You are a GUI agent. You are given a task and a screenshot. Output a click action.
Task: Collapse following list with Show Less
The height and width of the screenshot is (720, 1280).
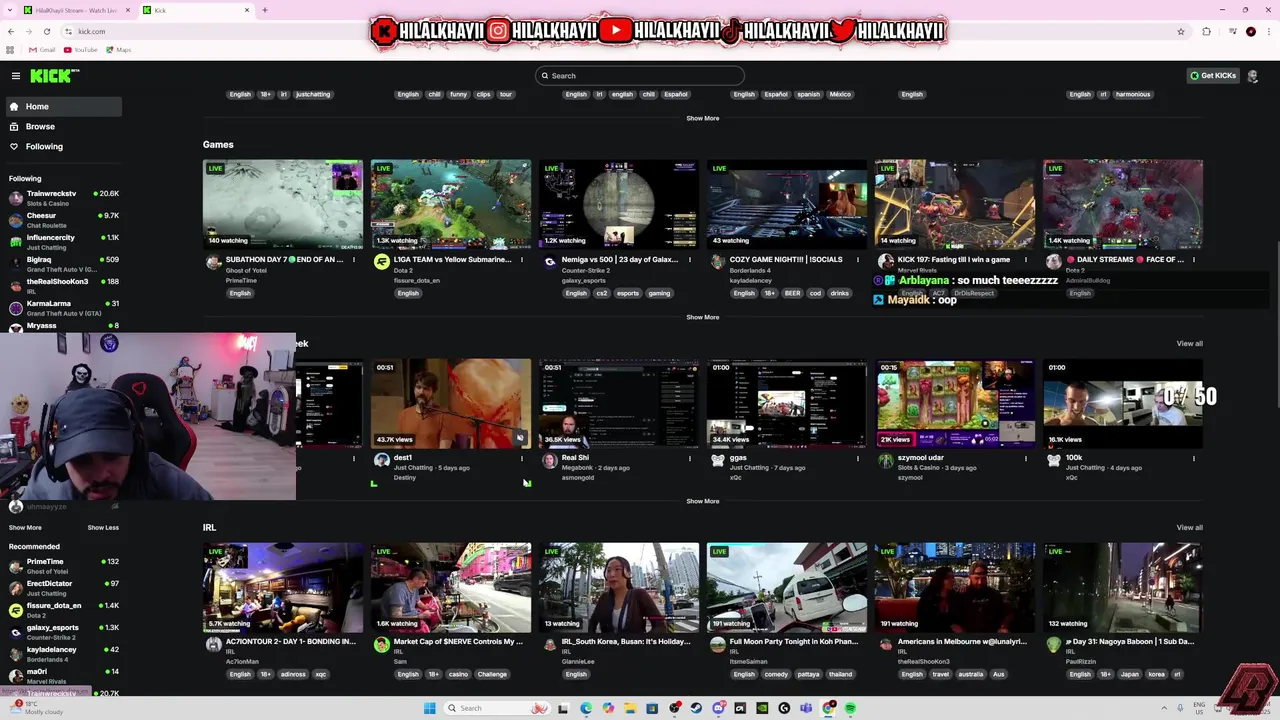tap(103, 527)
